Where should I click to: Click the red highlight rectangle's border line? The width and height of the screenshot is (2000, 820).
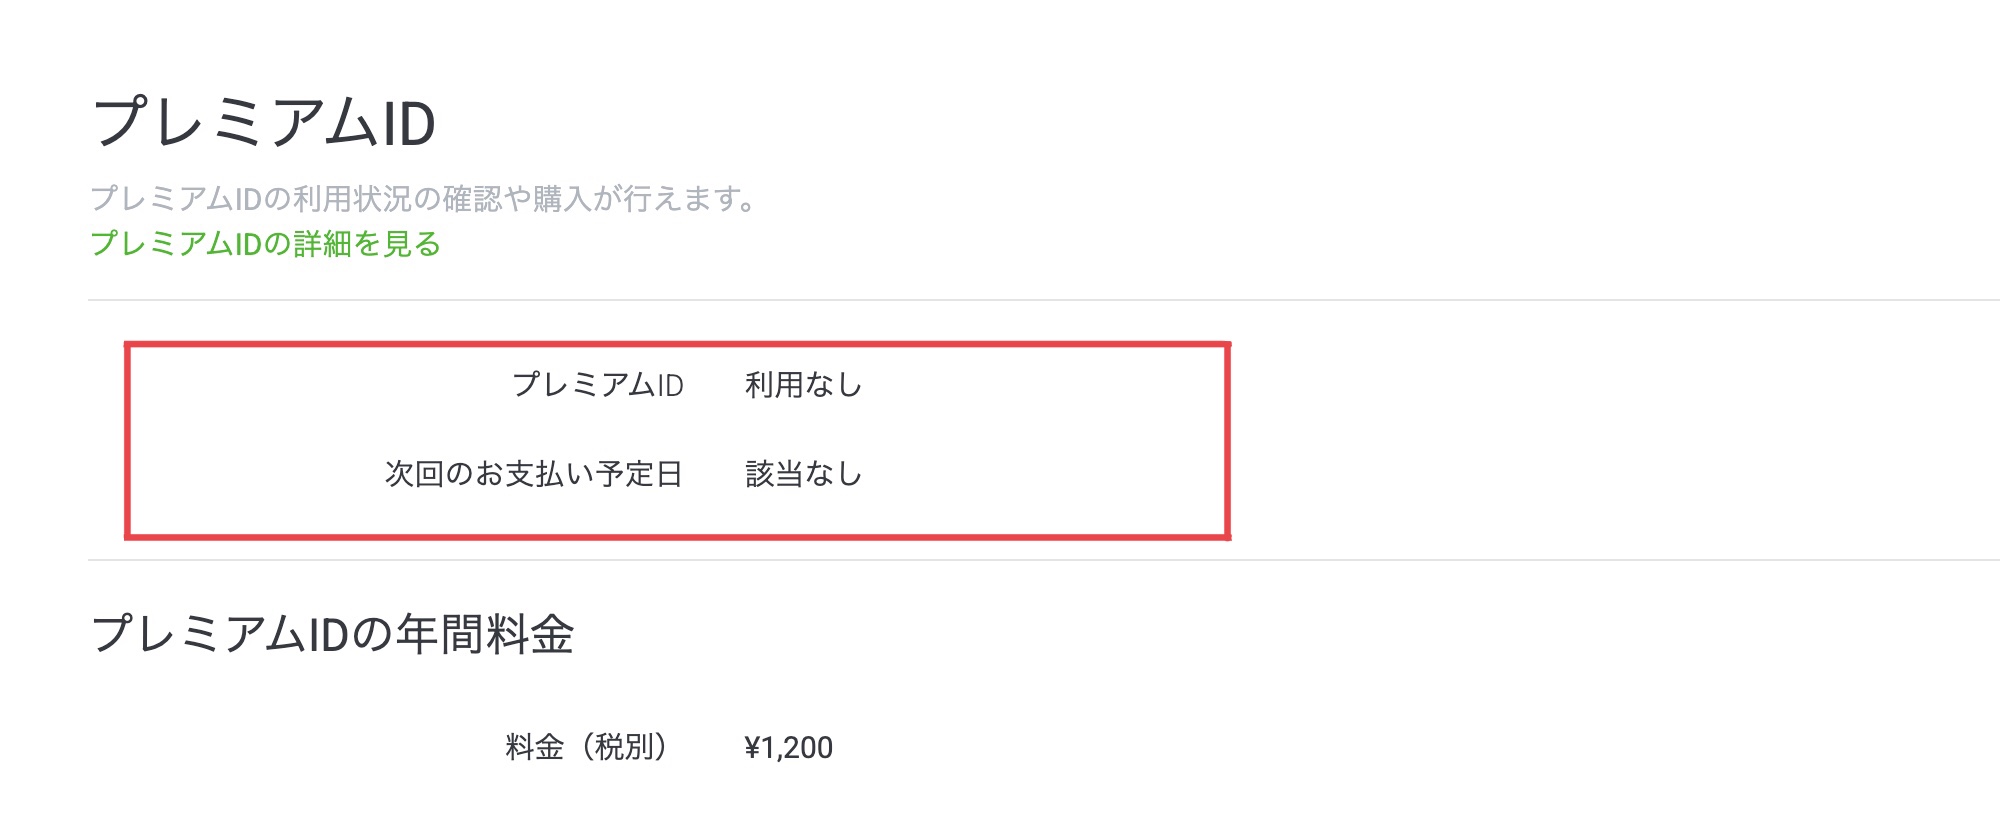click(x=677, y=345)
